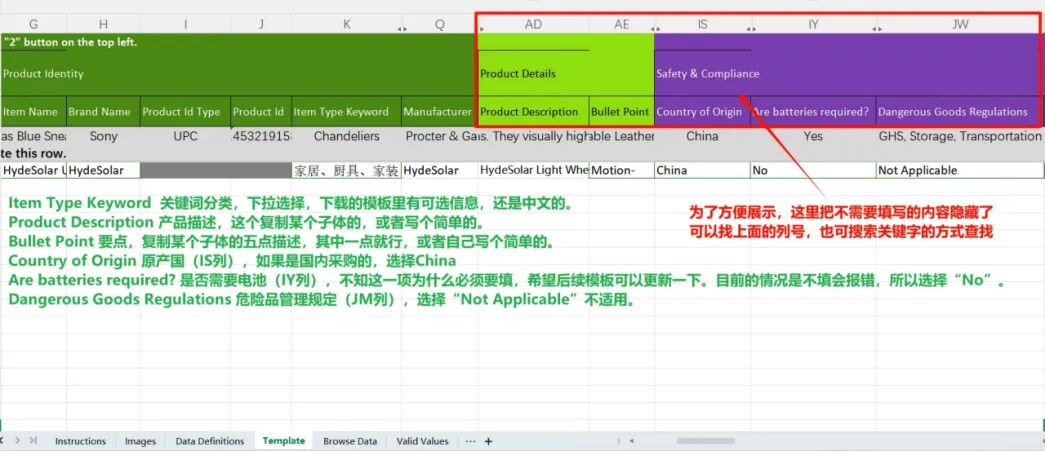Add a new sheet with plus icon
The image size is (1045, 452).
coord(488,441)
